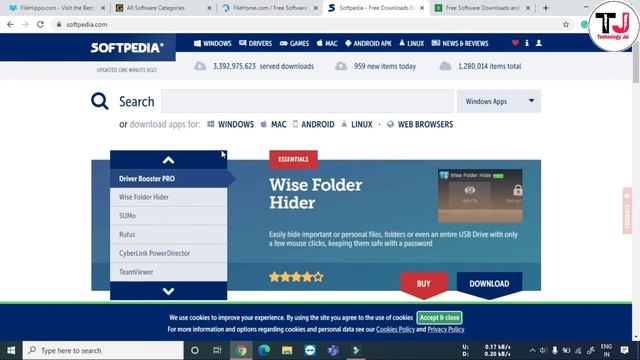Open the Linux section in top nav
Screen dimensions: 640x360
[411, 43]
